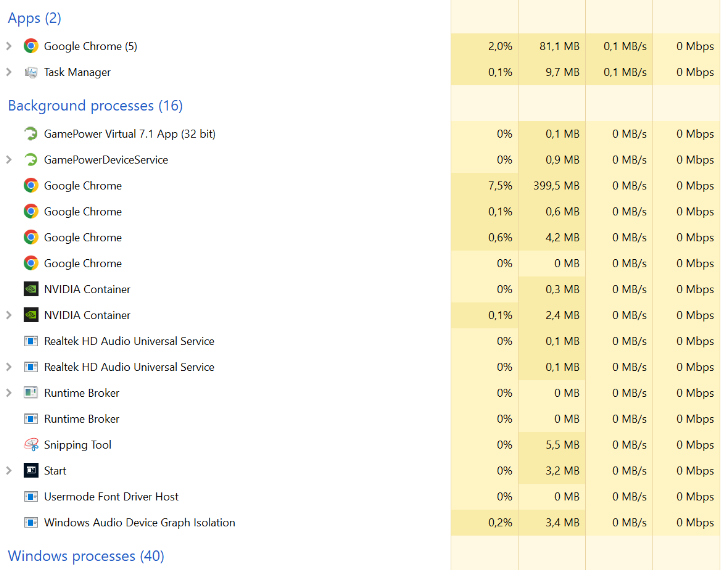Click the NVIDIA Container icon using 0,3 MB
Image resolution: width=726 pixels, height=570 pixels.
(31, 289)
